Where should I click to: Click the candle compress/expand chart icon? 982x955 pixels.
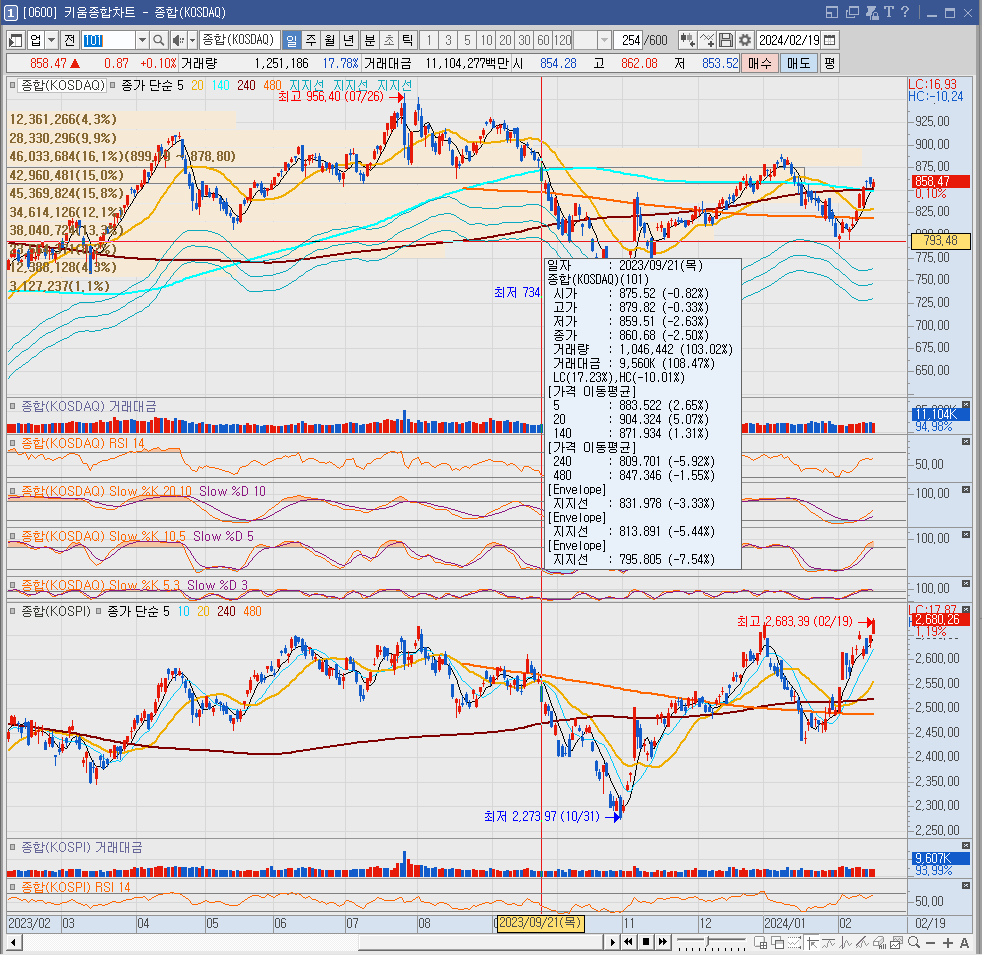click(x=687, y=41)
